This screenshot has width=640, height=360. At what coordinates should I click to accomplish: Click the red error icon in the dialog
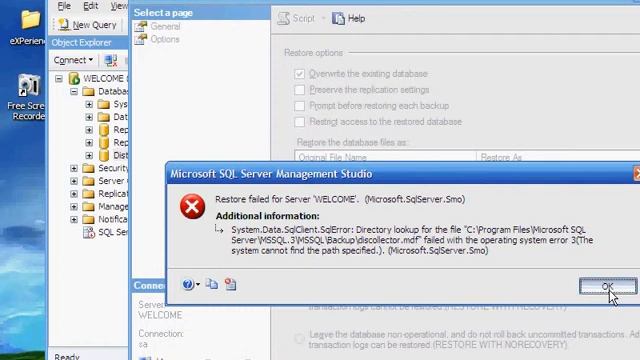[x=192, y=207]
